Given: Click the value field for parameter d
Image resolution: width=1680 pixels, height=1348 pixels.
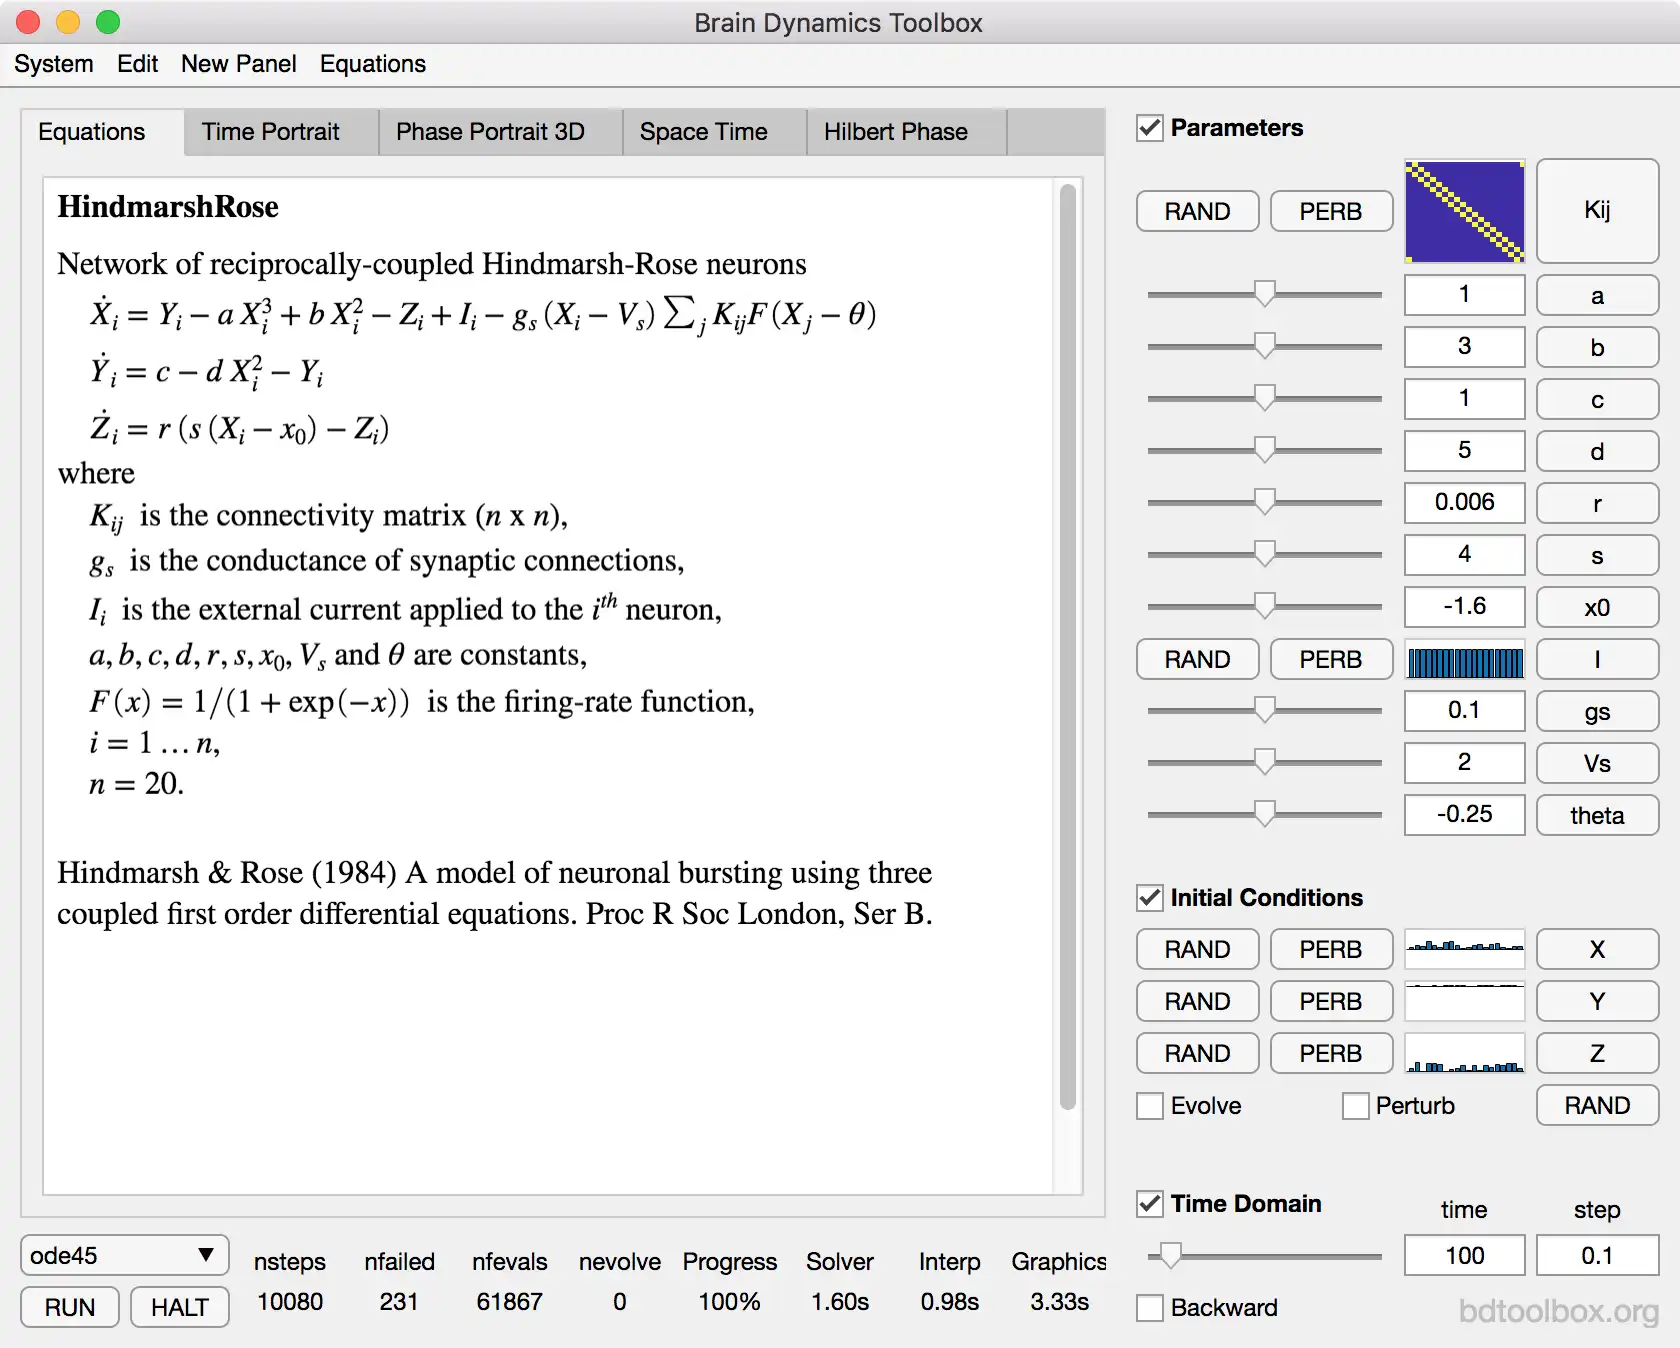Looking at the screenshot, I should 1464,450.
